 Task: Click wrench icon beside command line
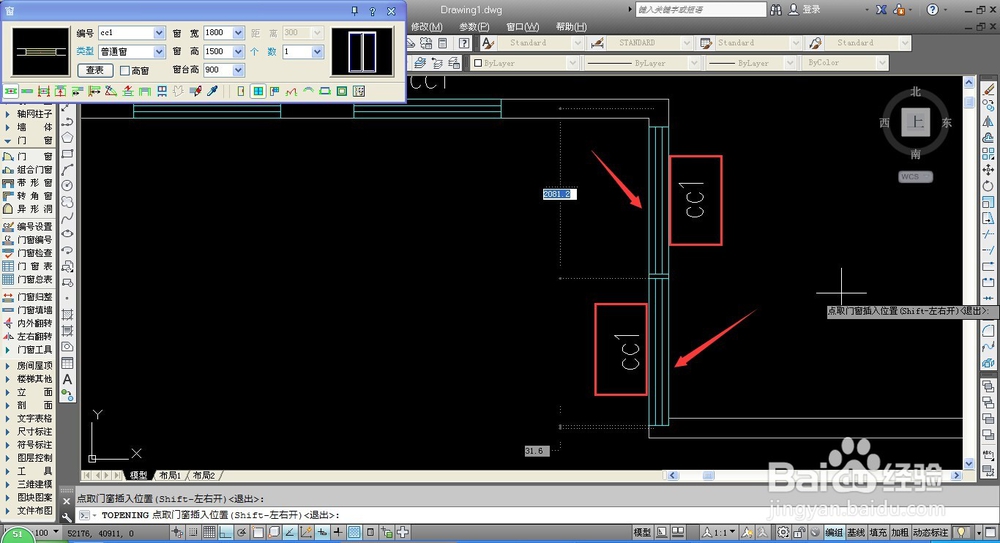(x=66, y=517)
